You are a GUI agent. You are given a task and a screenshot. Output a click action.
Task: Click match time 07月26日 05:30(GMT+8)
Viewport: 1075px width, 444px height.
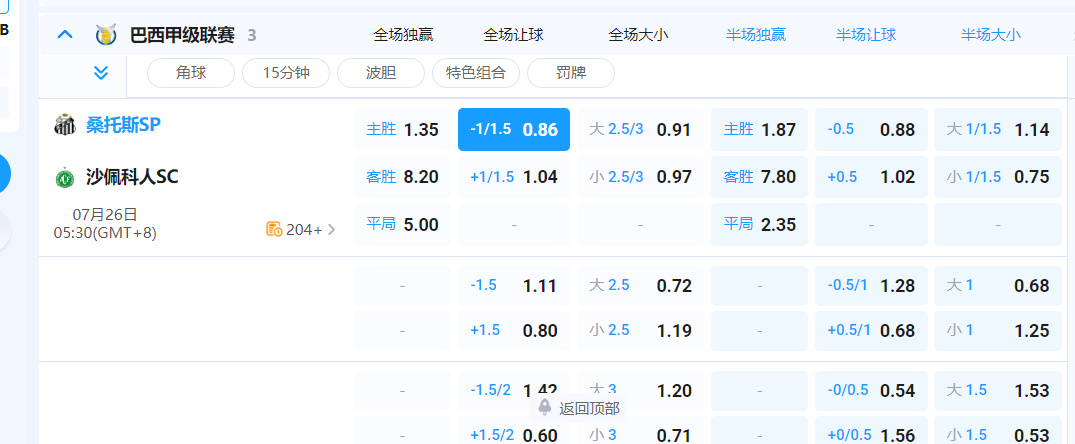coord(105,223)
